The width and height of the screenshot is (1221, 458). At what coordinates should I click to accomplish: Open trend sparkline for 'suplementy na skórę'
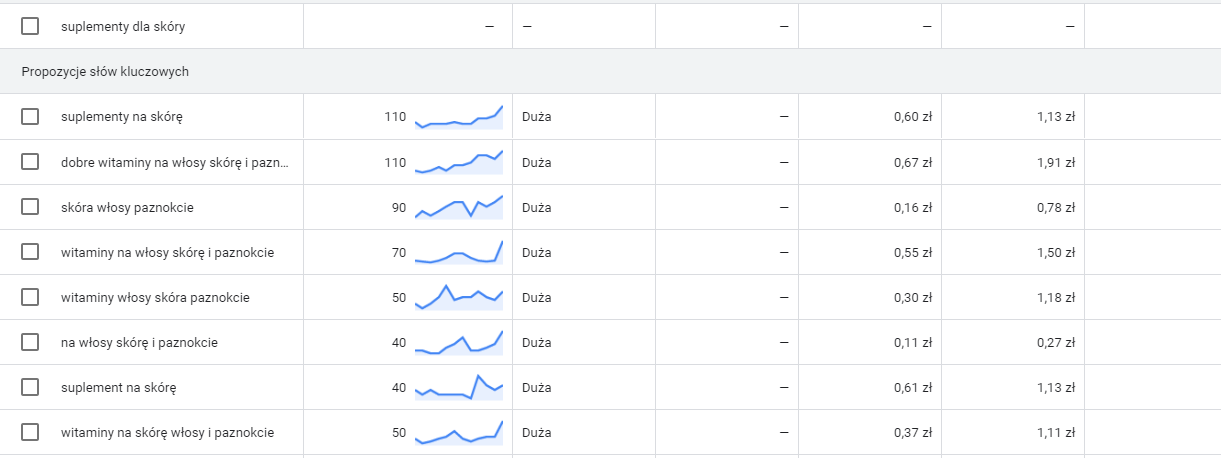(x=459, y=117)
